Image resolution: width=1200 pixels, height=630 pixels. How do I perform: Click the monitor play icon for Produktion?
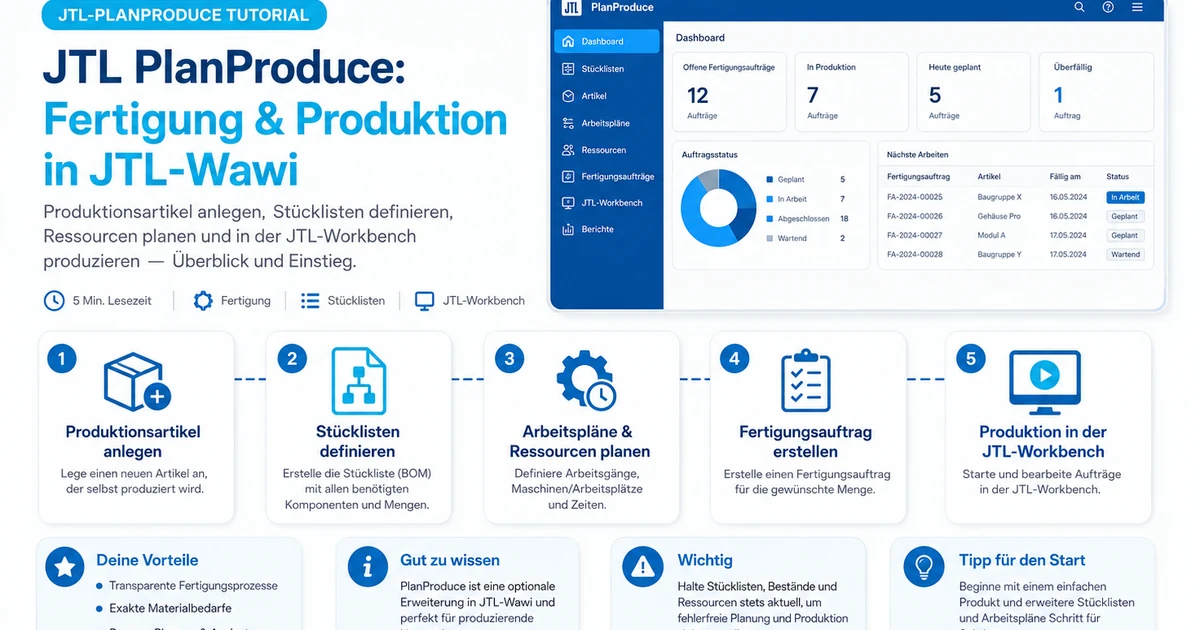[x=1044, y=382]
